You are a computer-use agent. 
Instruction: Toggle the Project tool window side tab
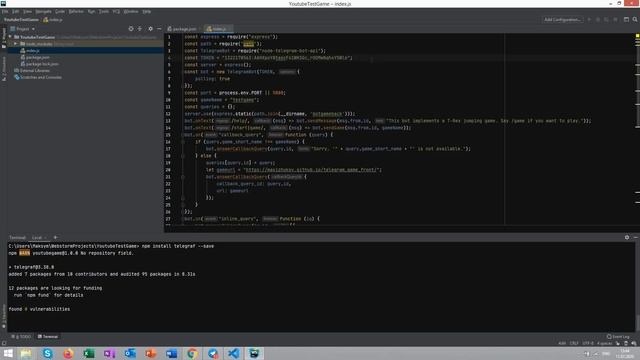click(x=4, y=38)
